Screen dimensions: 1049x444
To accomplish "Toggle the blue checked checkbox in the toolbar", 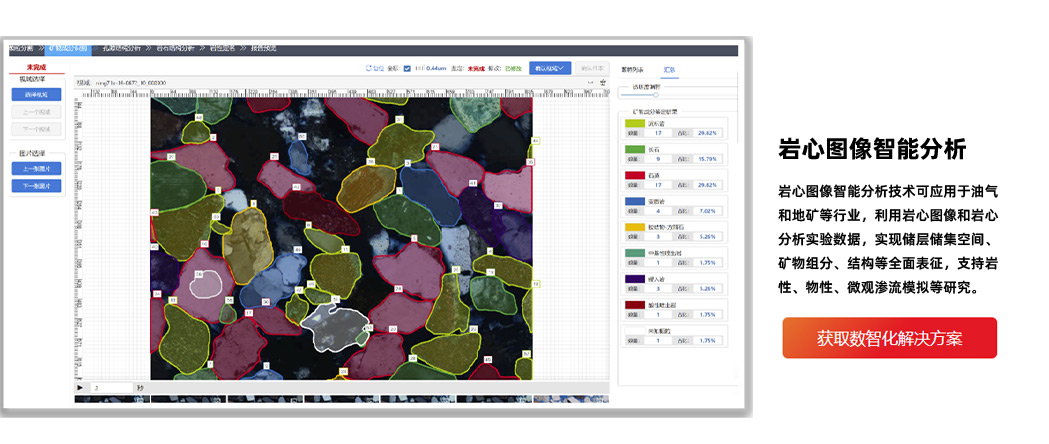I will coord(407,68).
